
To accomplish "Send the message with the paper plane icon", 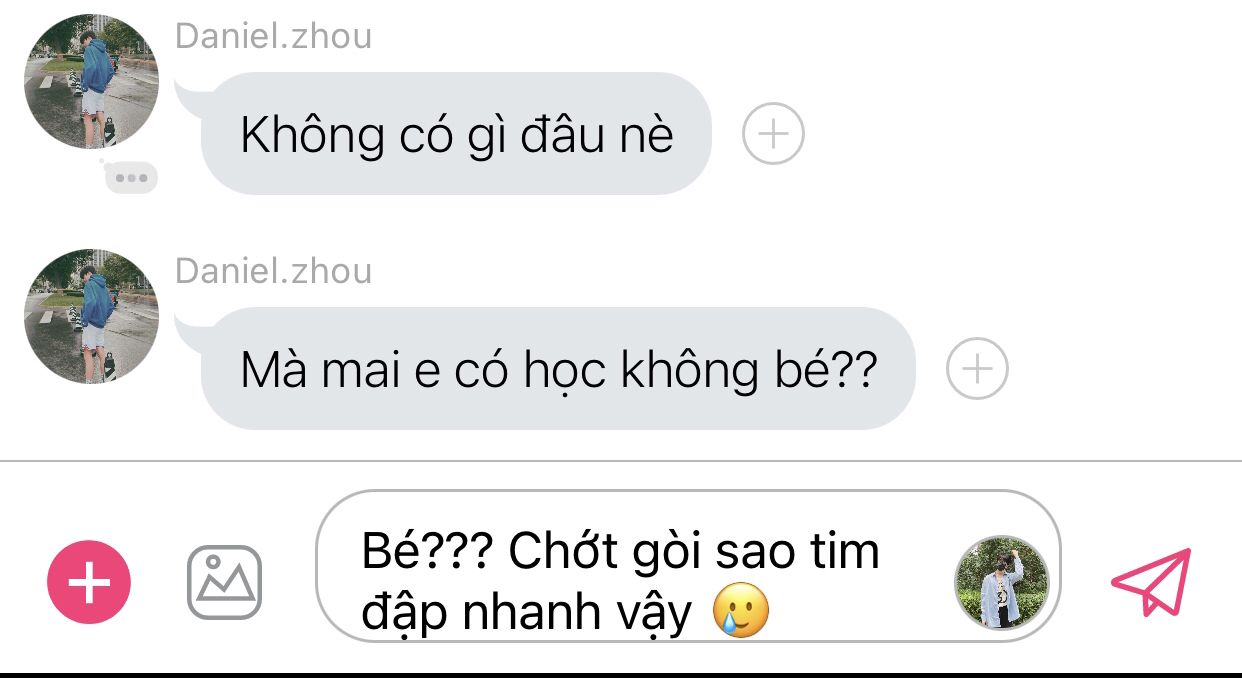I will pyautogui.click(x=1151, y=581).
